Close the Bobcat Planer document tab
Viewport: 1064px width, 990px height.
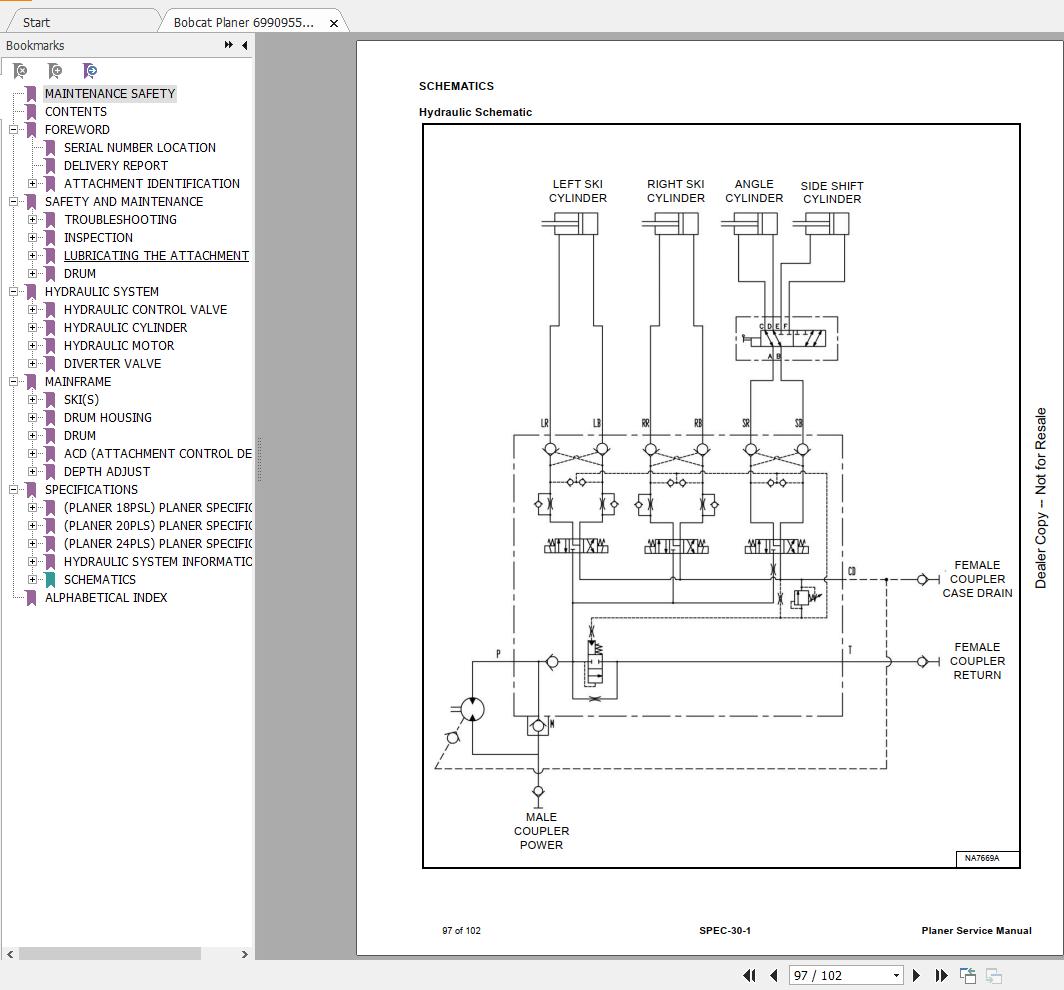334,22
